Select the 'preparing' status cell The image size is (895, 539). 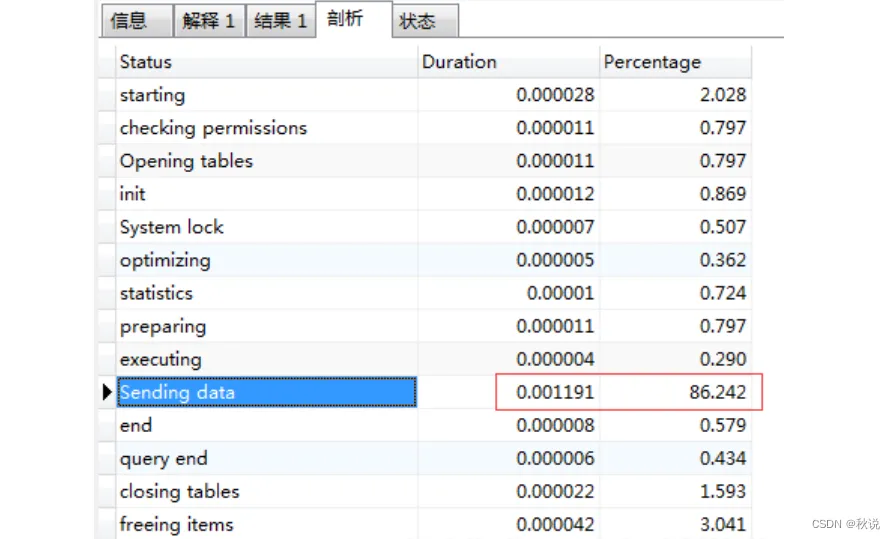pos(267,327)
